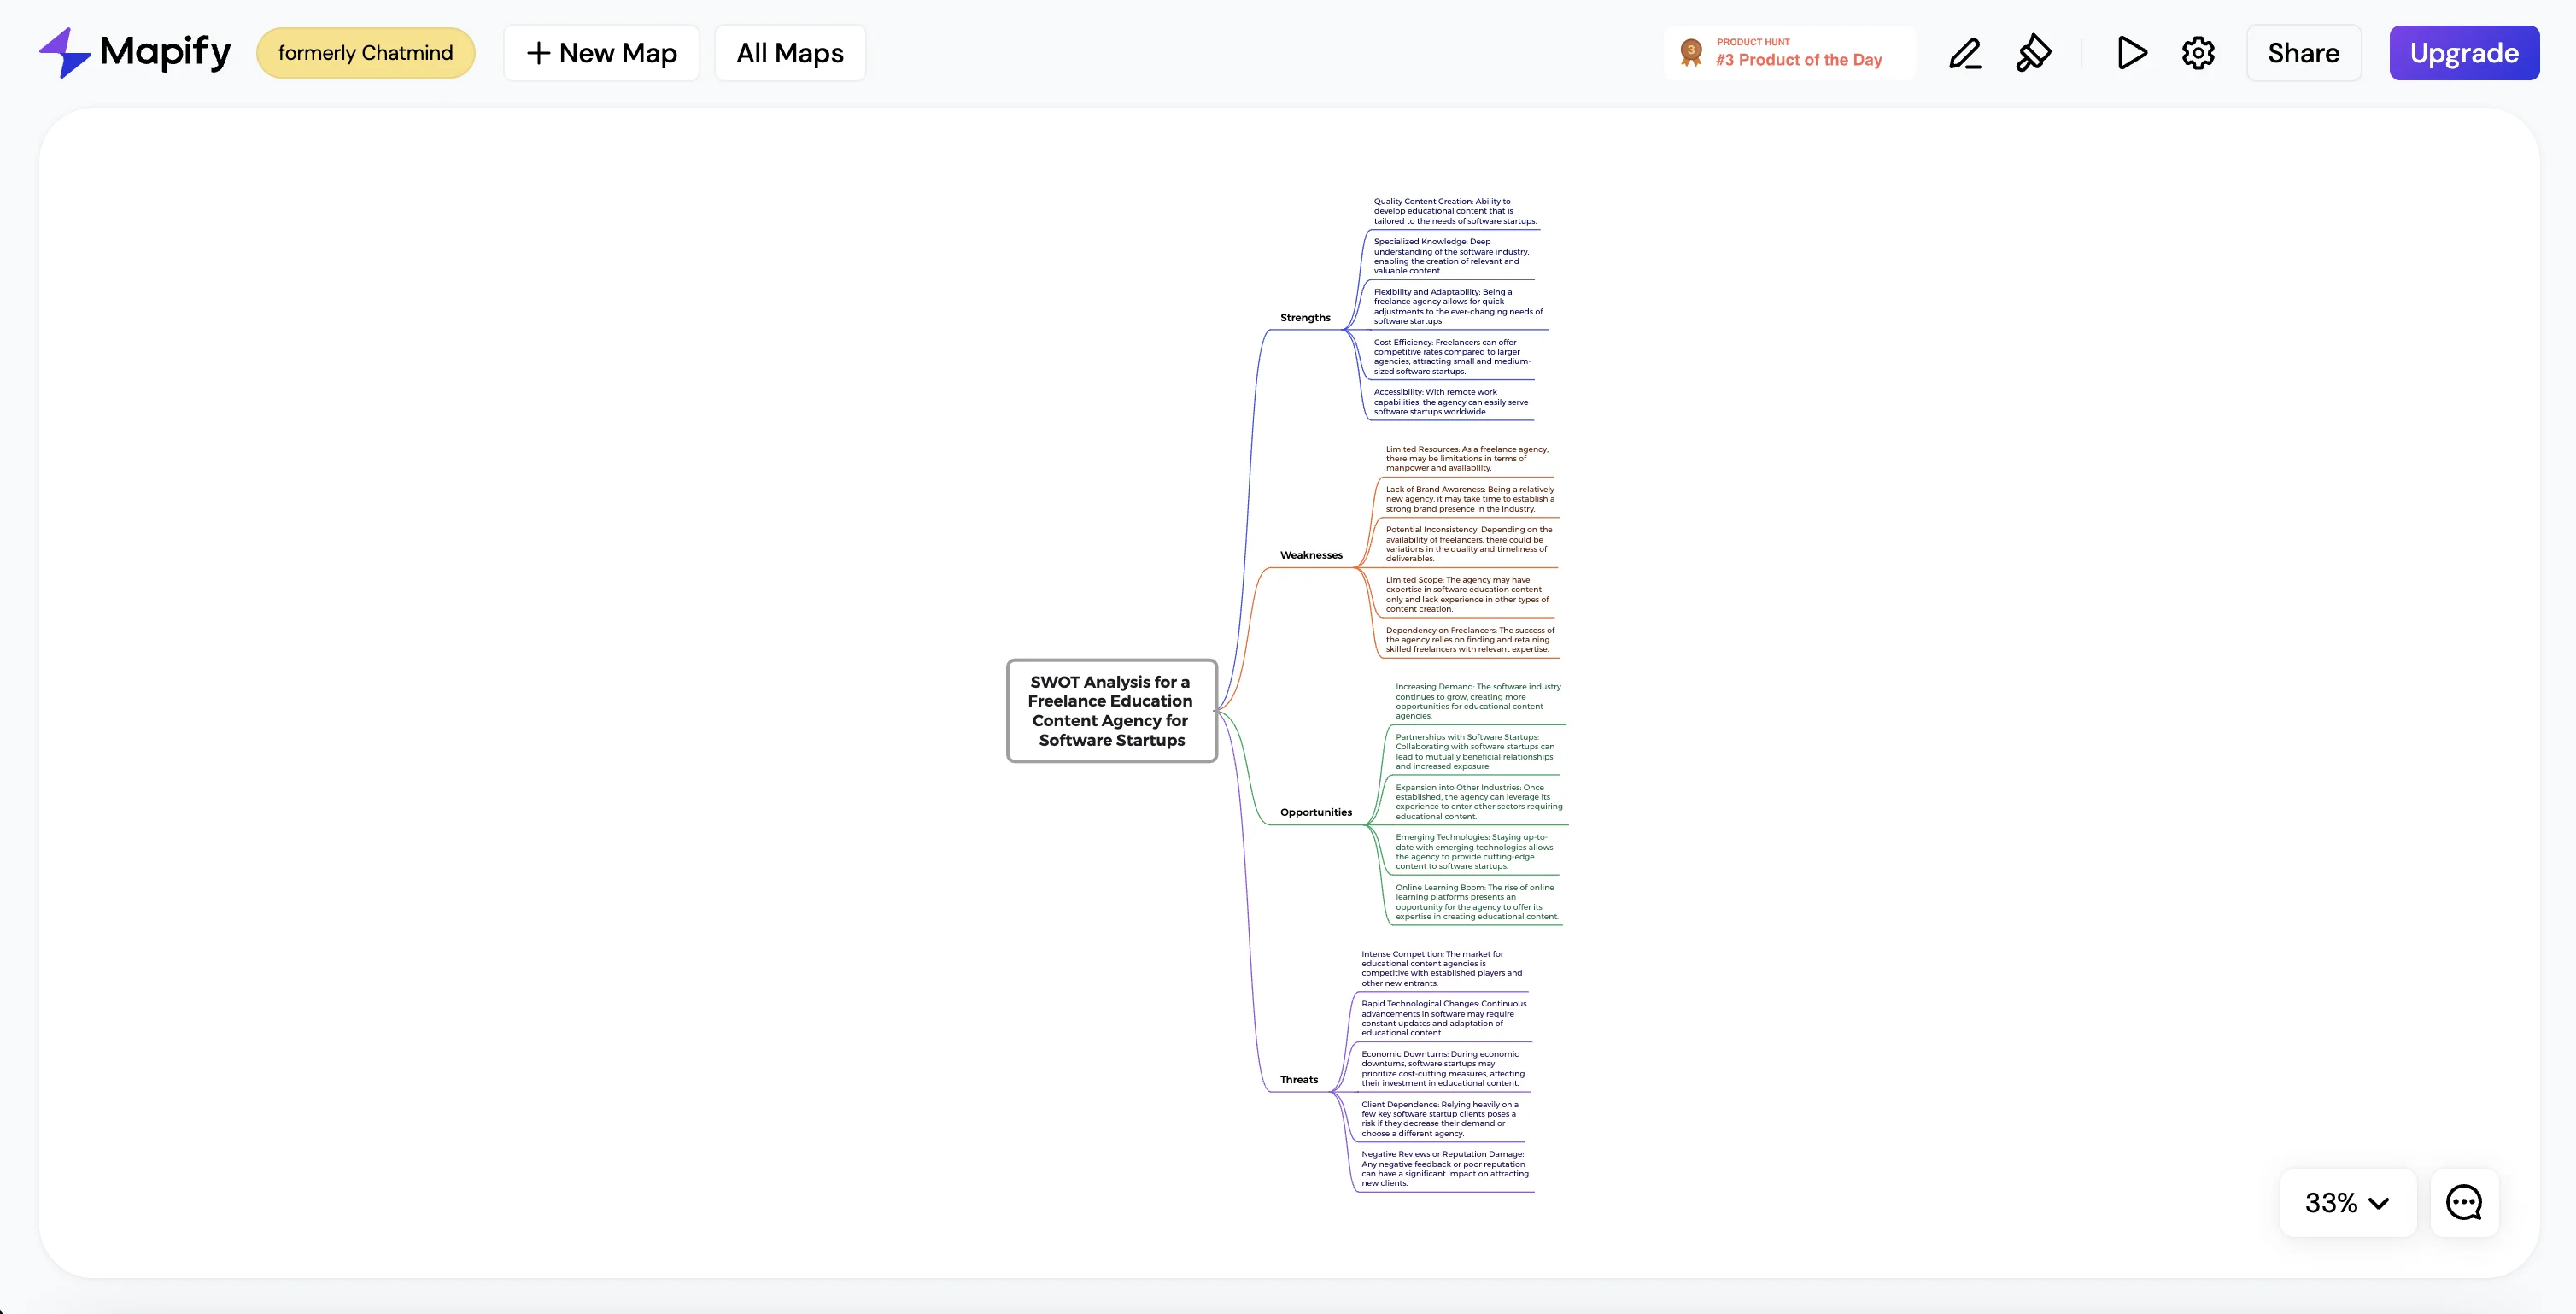Start presentation with play icon
Viewport: 2576px width, 1314px height.
point(2131,53)
